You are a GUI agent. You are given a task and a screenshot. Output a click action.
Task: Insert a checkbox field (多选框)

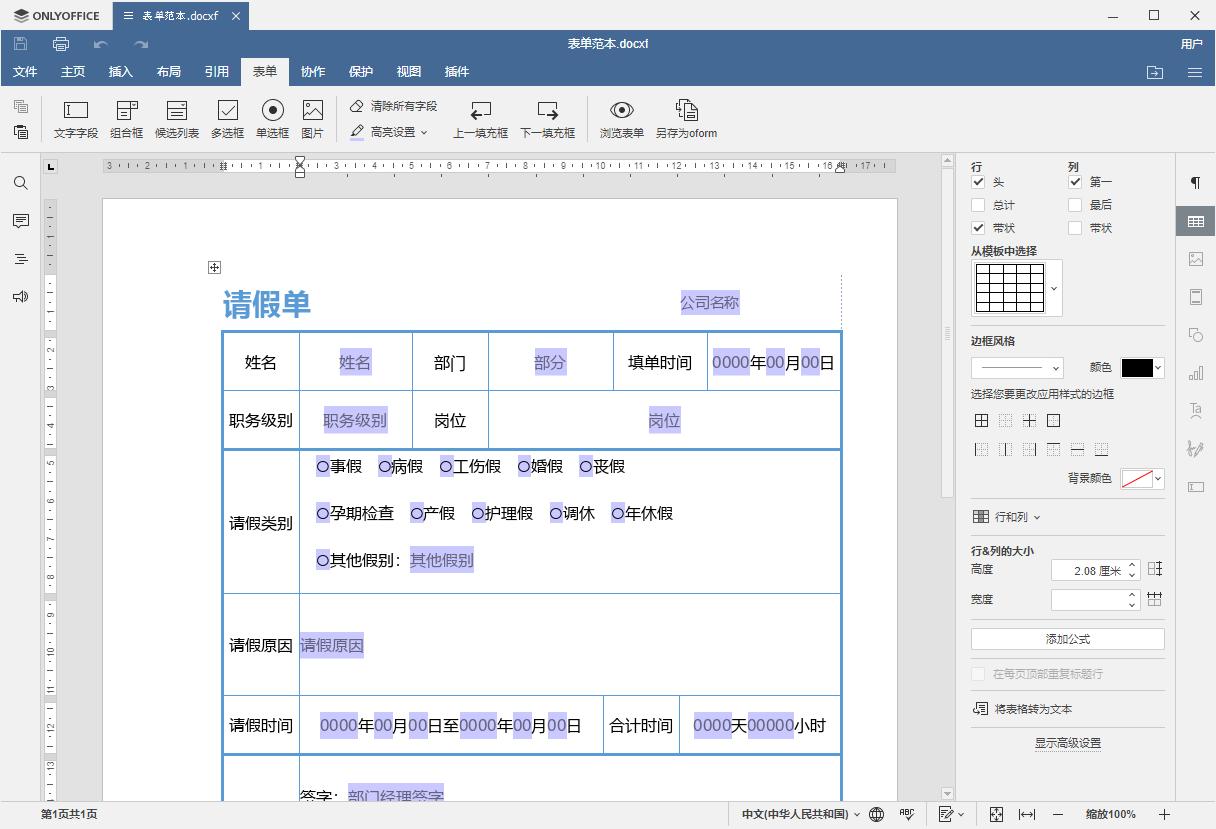[x=227, y=118]
